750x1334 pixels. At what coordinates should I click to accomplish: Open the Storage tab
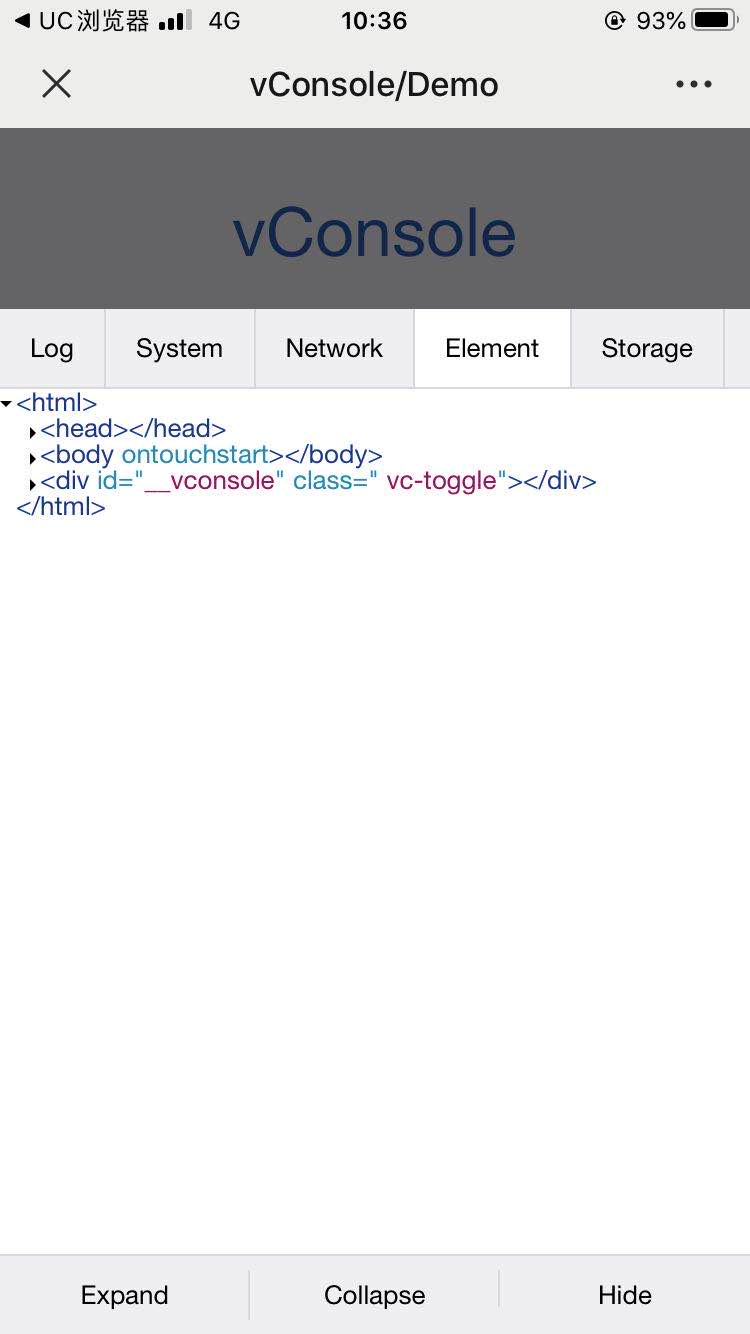647,348
